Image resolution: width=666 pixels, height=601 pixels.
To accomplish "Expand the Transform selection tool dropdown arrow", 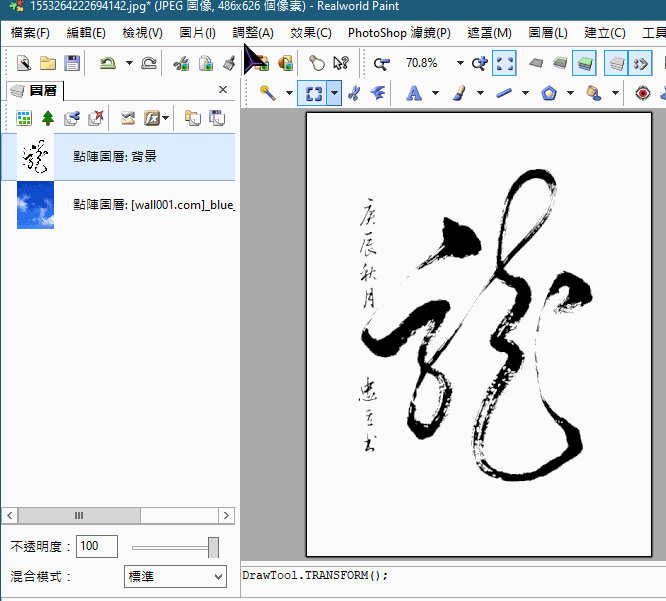I will [x=335, y=93].
